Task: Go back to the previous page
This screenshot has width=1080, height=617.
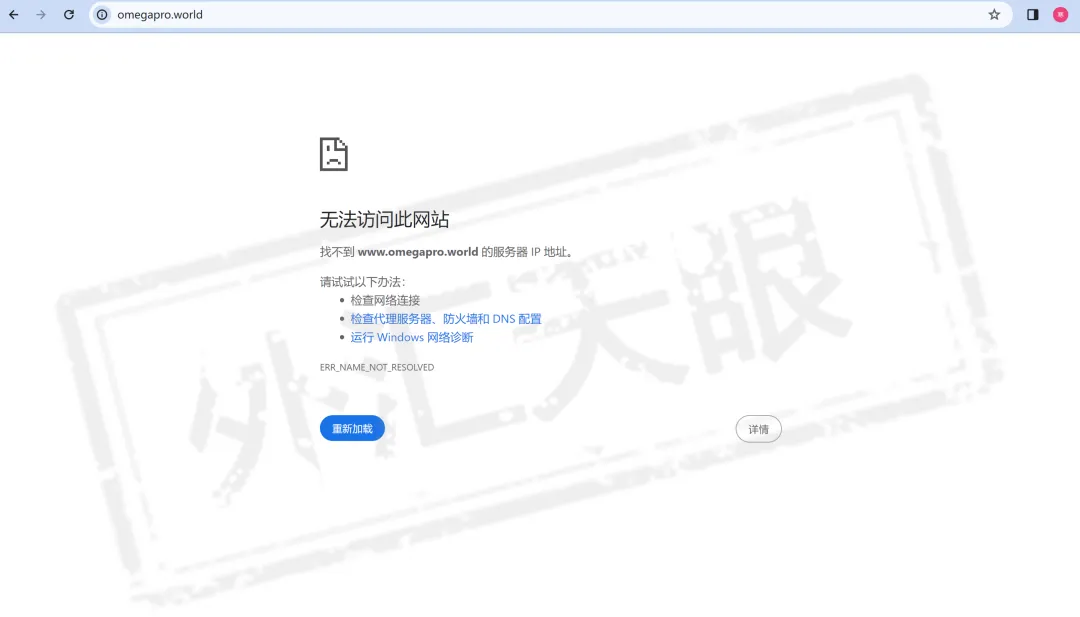Action: click(14, 14)
